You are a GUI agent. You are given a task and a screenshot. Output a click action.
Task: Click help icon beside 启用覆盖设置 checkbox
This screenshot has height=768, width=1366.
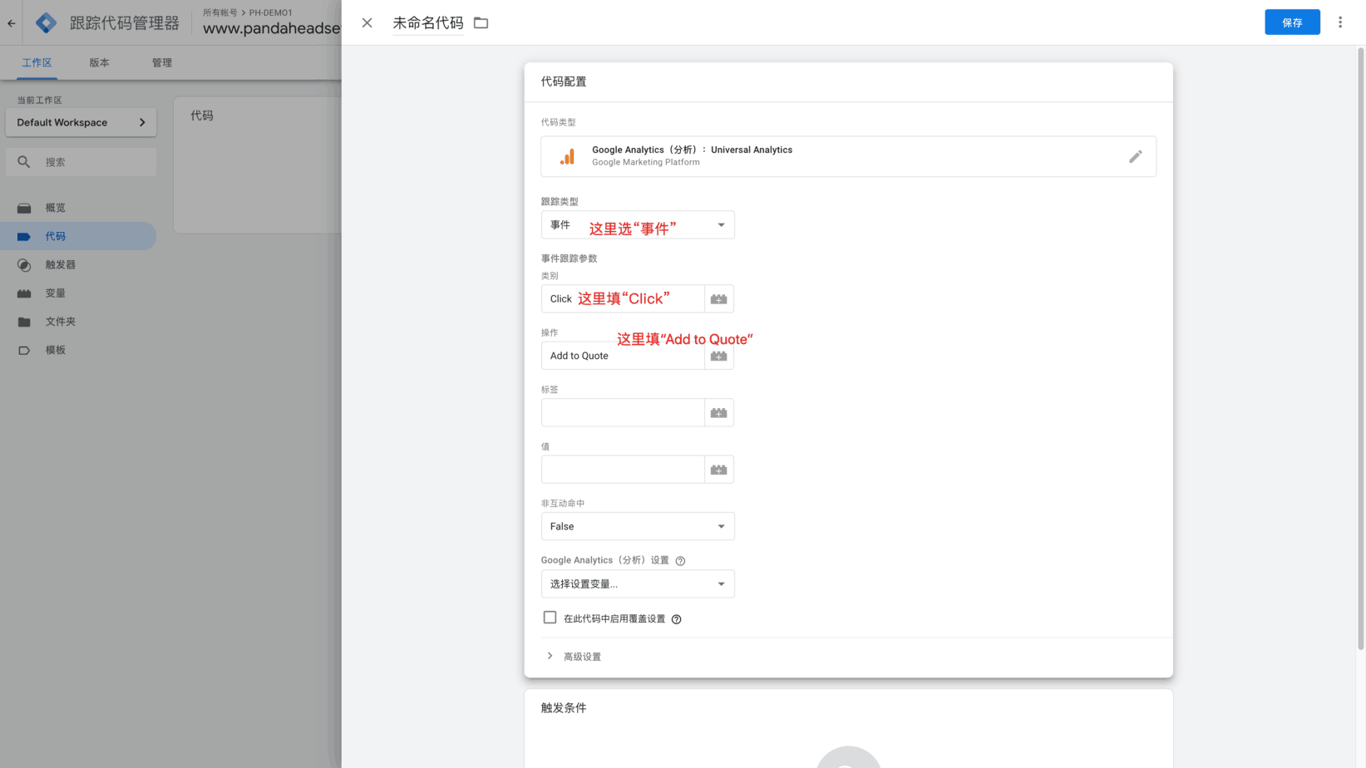[676, 619]
